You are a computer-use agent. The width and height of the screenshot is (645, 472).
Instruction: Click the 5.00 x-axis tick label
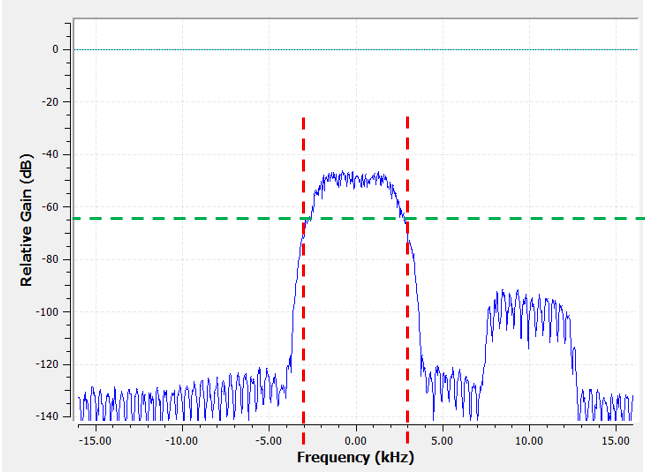tap(442, 440)
